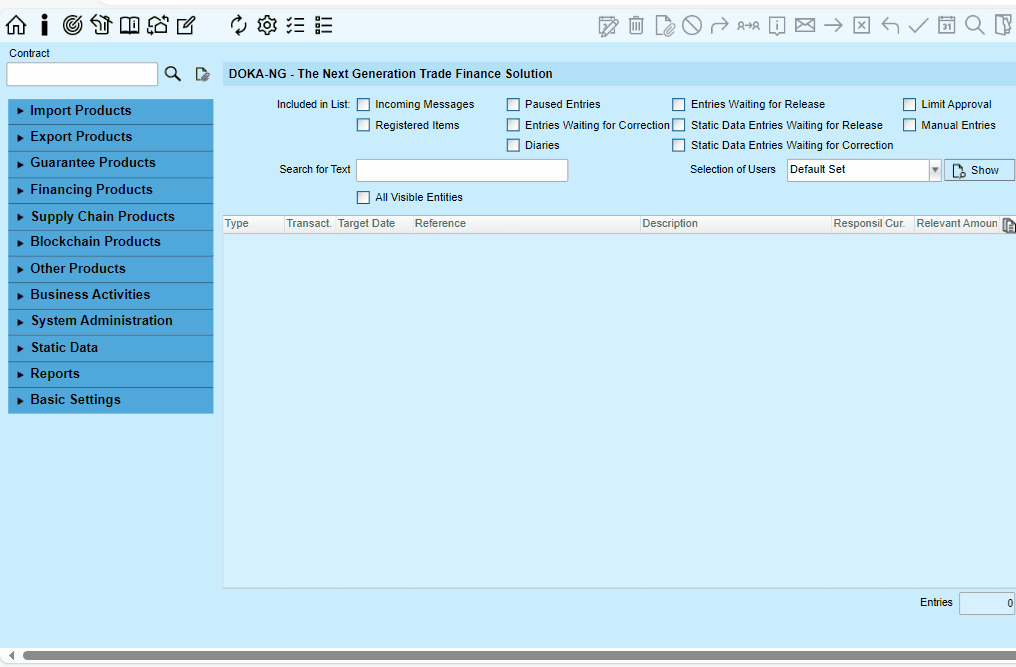
Task: Enable the Diaries checkbox
Action: coord(513,145)
